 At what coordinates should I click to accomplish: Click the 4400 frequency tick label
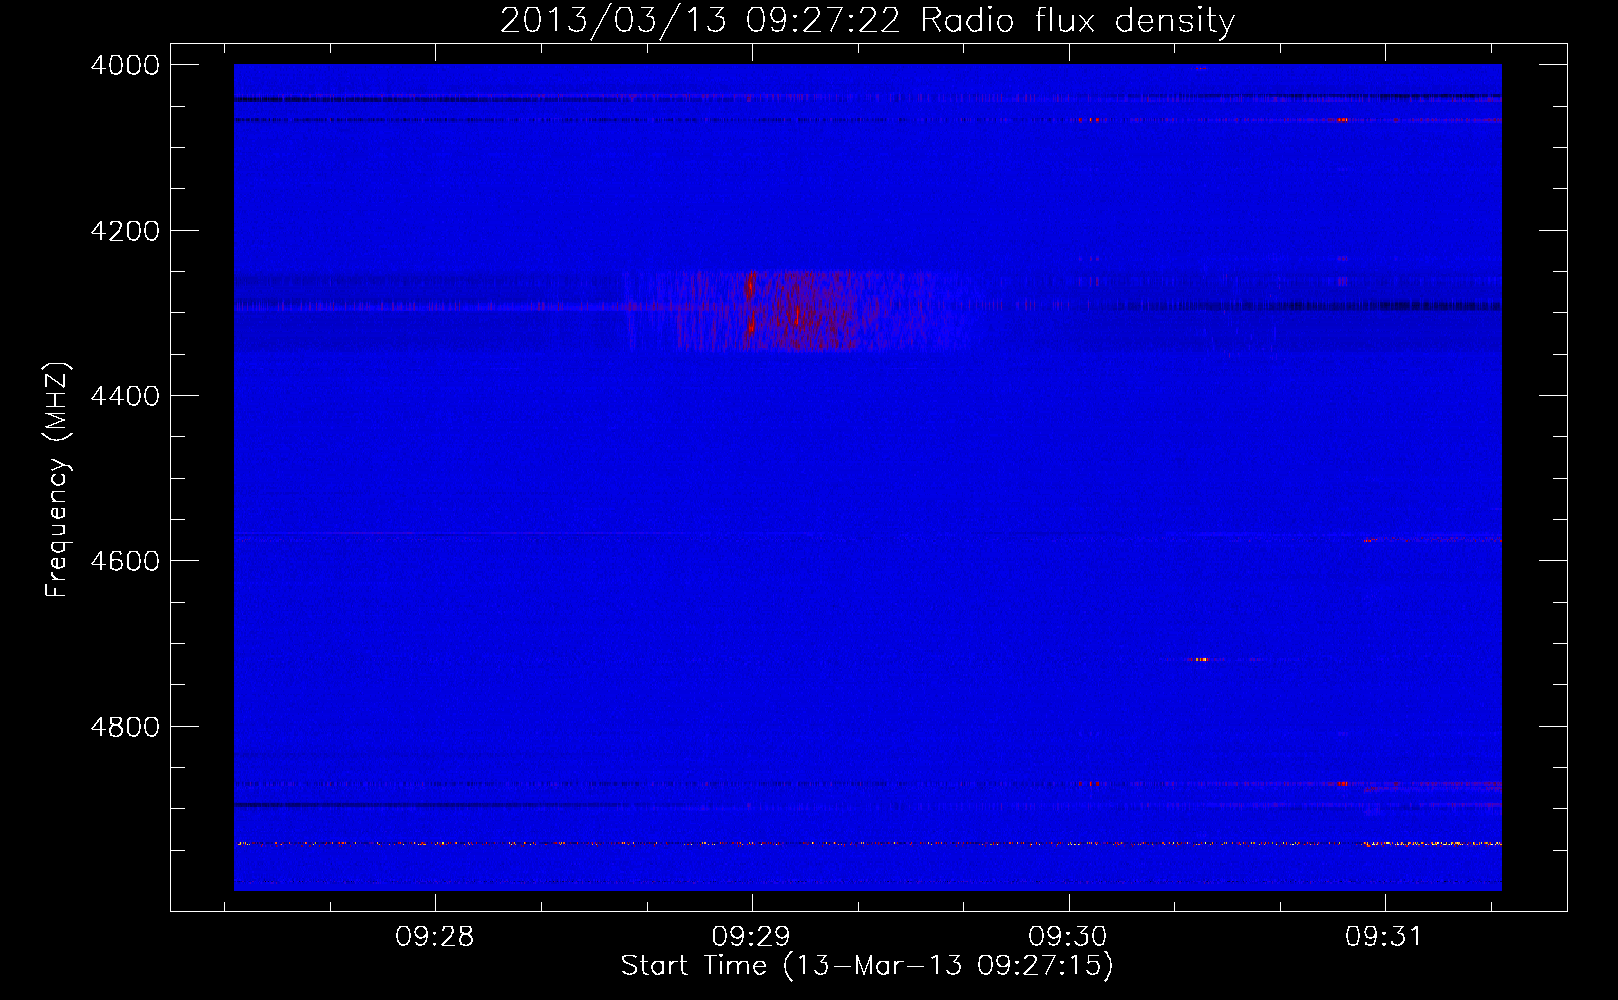[125, 396]
